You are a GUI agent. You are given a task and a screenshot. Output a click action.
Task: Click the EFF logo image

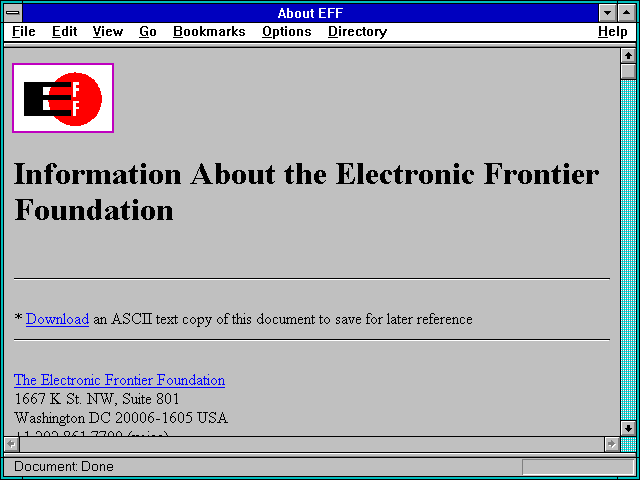63,98
